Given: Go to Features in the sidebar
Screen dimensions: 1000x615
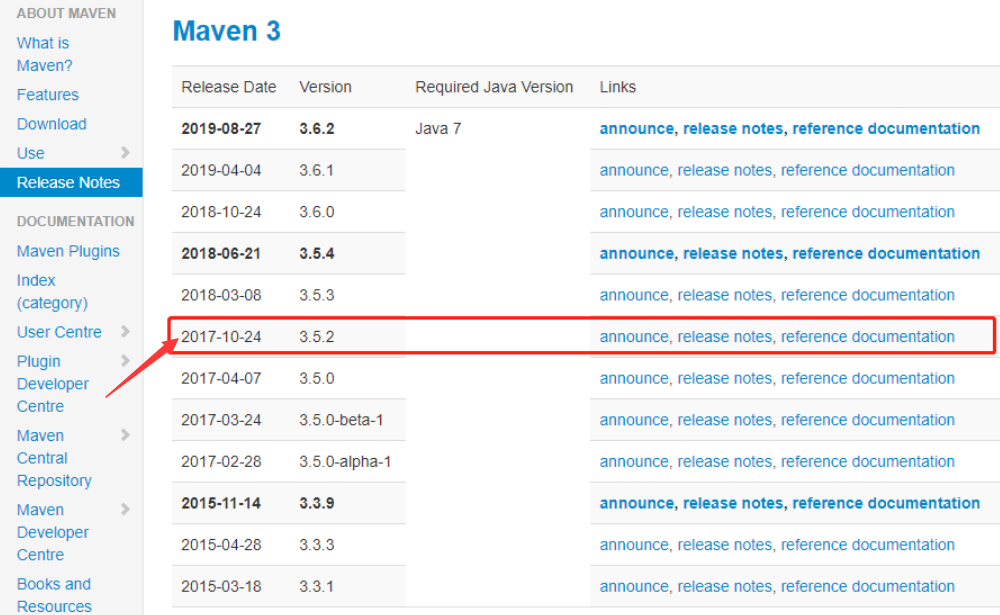Looking at the screenshot, I should pos(48,94).
